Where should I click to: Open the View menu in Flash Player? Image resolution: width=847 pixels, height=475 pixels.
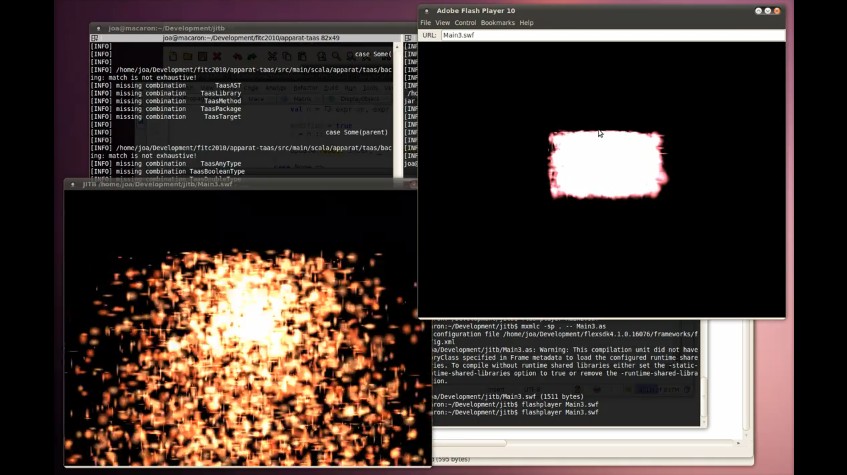442,22
